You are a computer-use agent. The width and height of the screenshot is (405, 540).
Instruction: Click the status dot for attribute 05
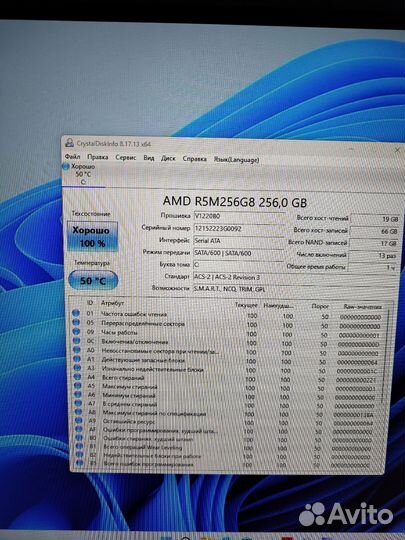(76, 322)
